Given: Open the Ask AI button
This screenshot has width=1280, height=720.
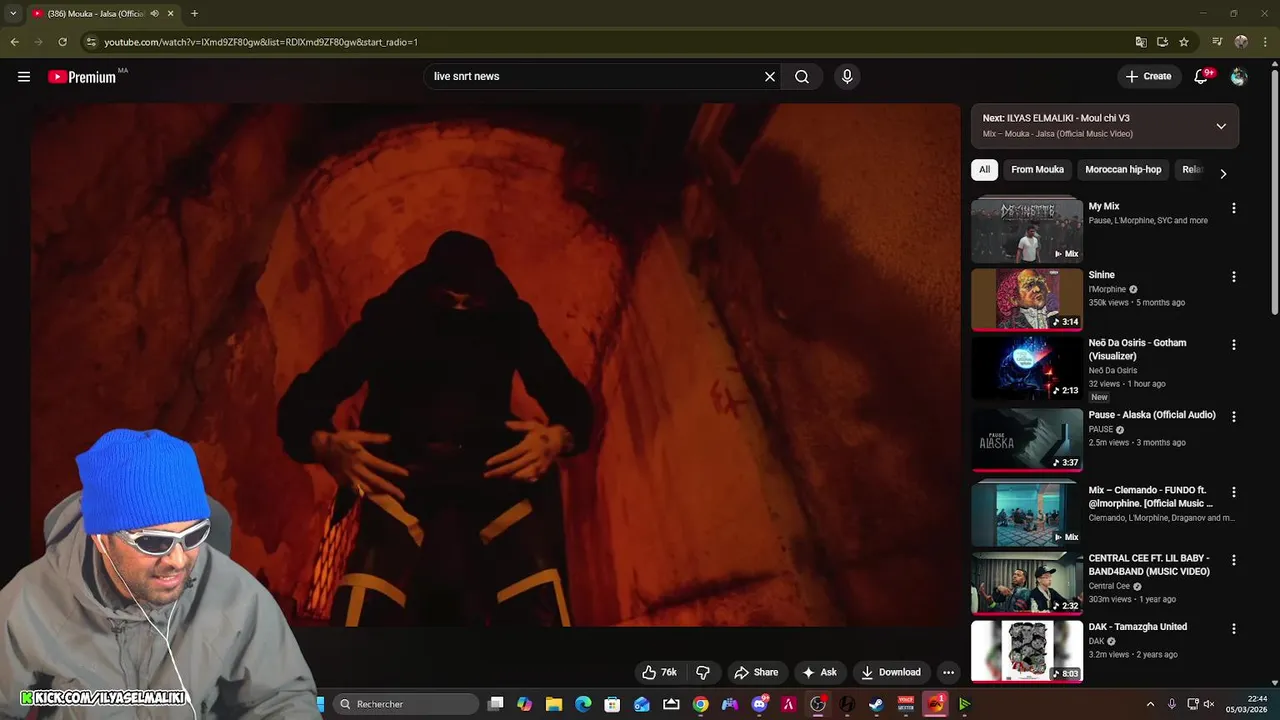Looking at the screenshot, I should click(819, 672).
